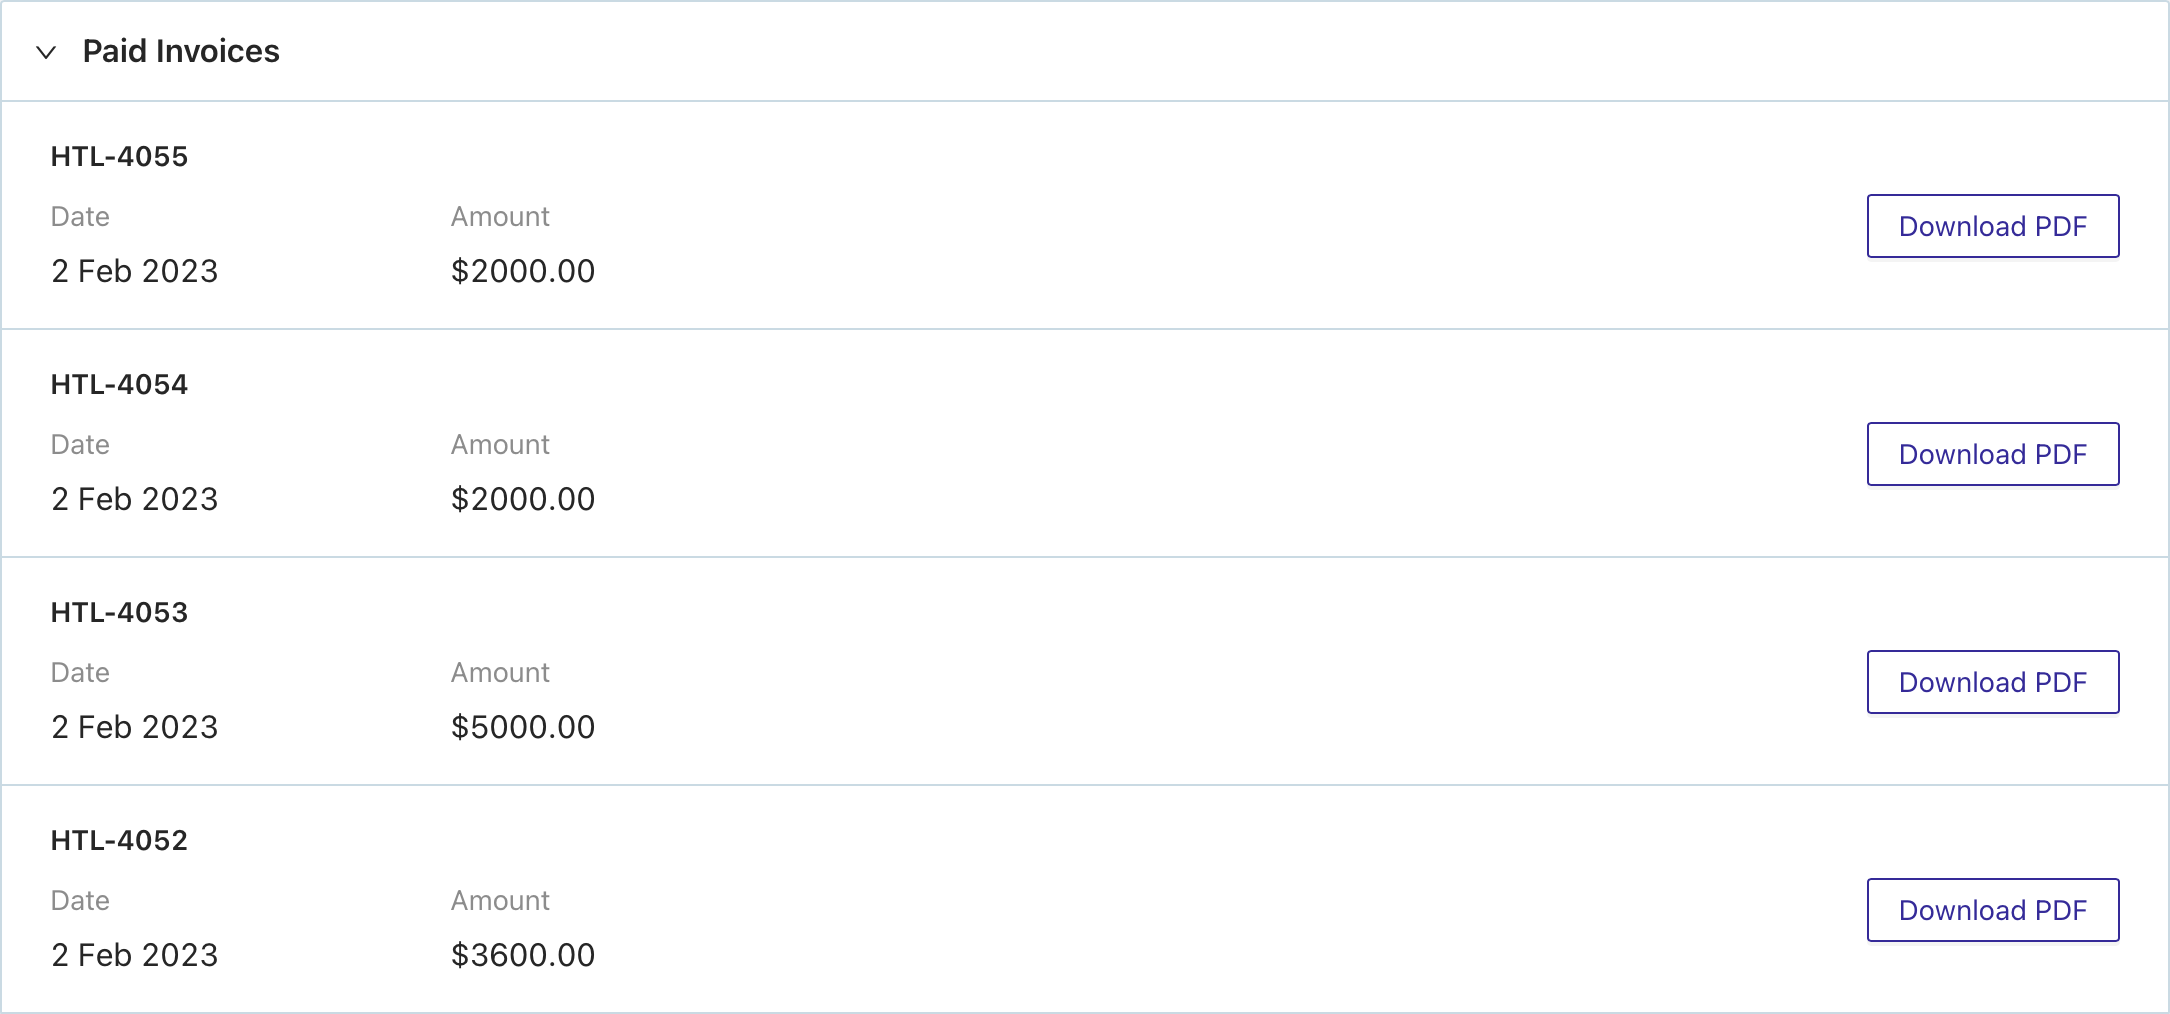Click the $3600.00 amount on HTL-4052

[x=523, y=955]
